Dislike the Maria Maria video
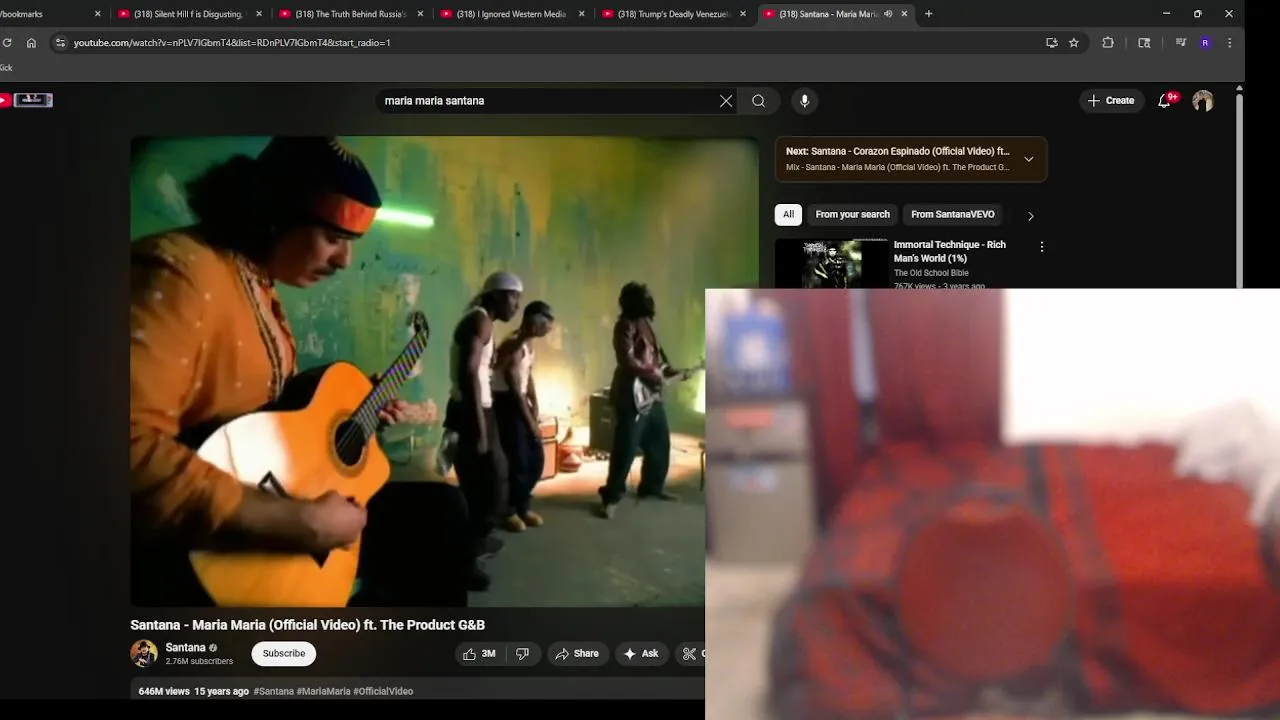This screenshot has width=1280, height=720. pyautogui.click(x=523, y=654)
